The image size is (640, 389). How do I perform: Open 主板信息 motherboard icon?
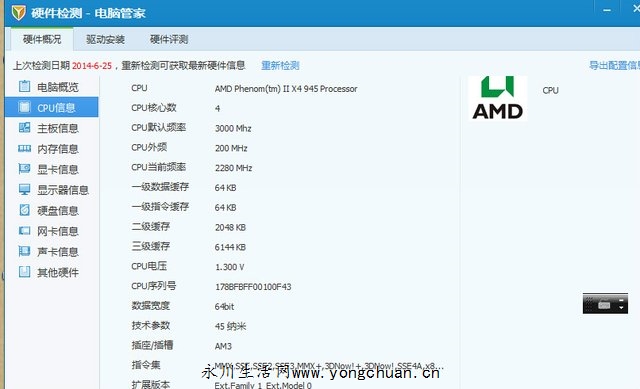[x=24, y=128]
